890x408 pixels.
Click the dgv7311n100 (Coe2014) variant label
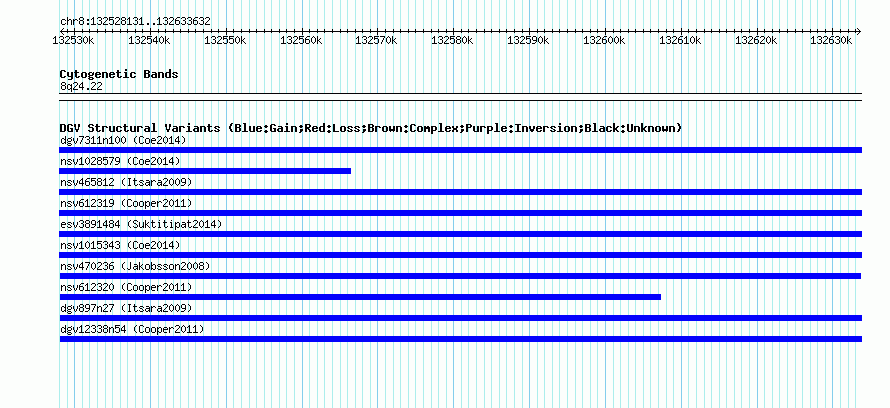point(123,140)
